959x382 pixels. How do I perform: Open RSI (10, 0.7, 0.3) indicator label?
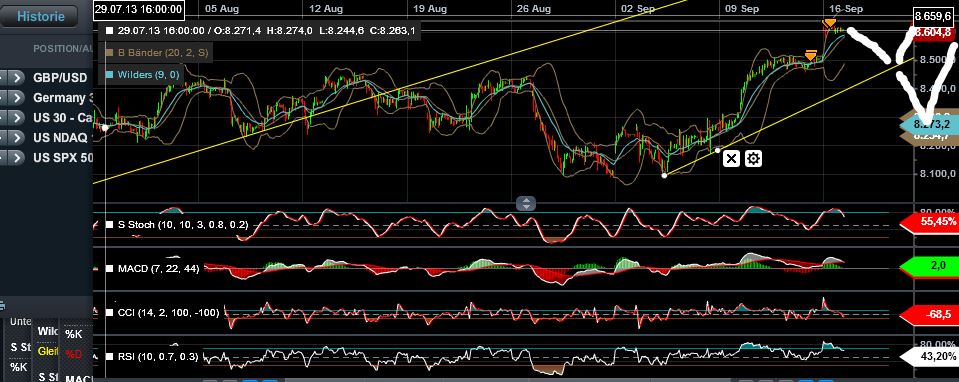pyautogui.click(x=158, y=356)
